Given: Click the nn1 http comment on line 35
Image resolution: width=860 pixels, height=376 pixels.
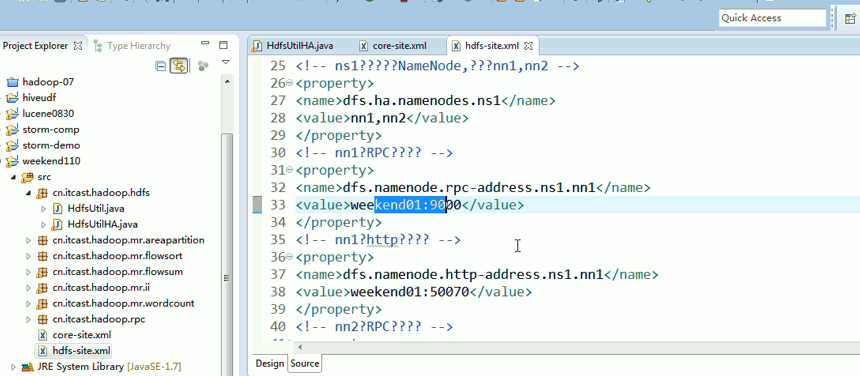Looking at the screenshot, I should 378,240.
